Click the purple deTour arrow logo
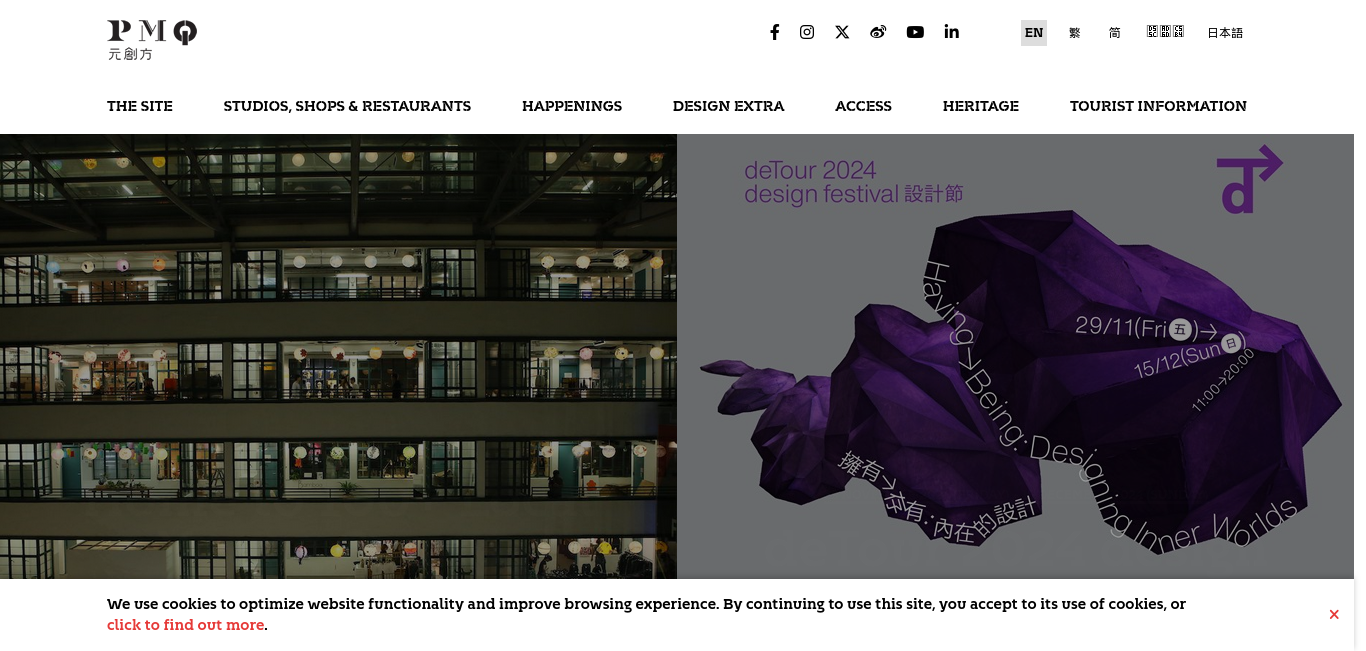Image resolution: width=1366 pixels, height=651 pixels. [x=1249, y=179]
